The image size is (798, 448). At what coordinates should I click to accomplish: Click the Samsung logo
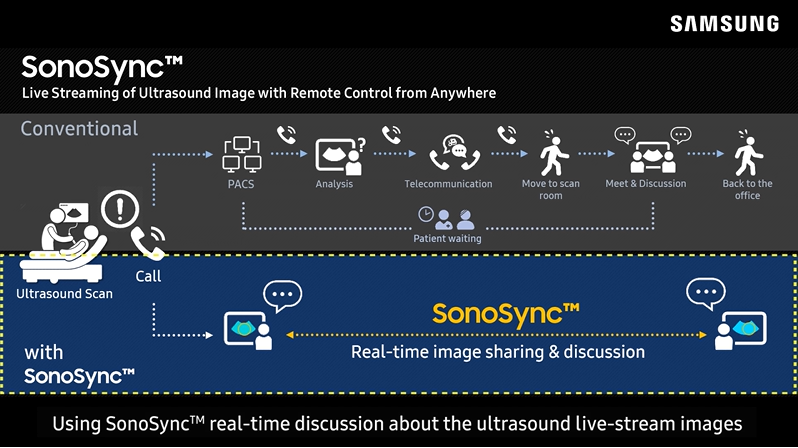pos(724,24)
